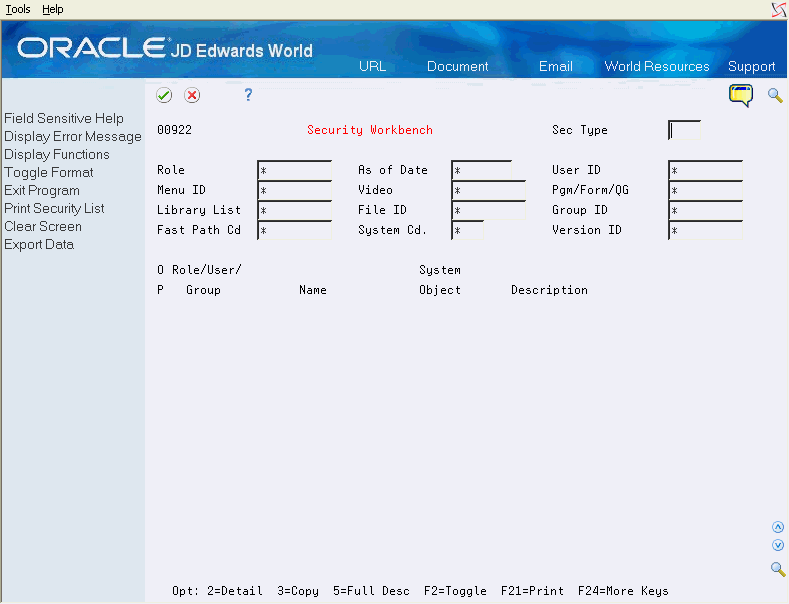Image resolution: width=789 pixels, height=604 pixels.
Task: Click the logo icon in the menu bar corner
Action: tap(779, 9)
